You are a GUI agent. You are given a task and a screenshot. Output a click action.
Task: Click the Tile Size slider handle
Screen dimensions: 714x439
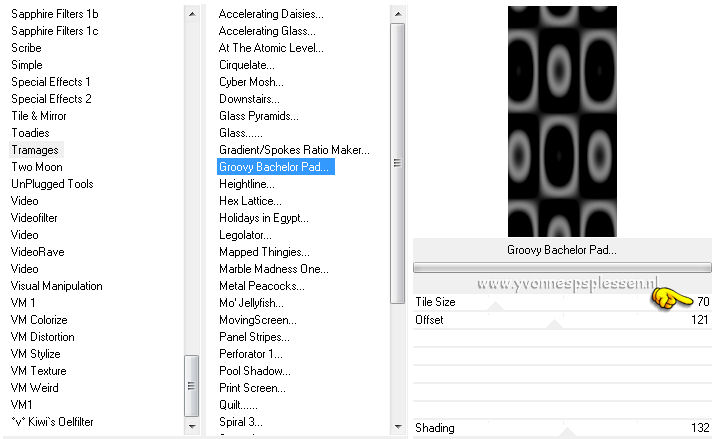pyautogui.click(x=496, y=306)
